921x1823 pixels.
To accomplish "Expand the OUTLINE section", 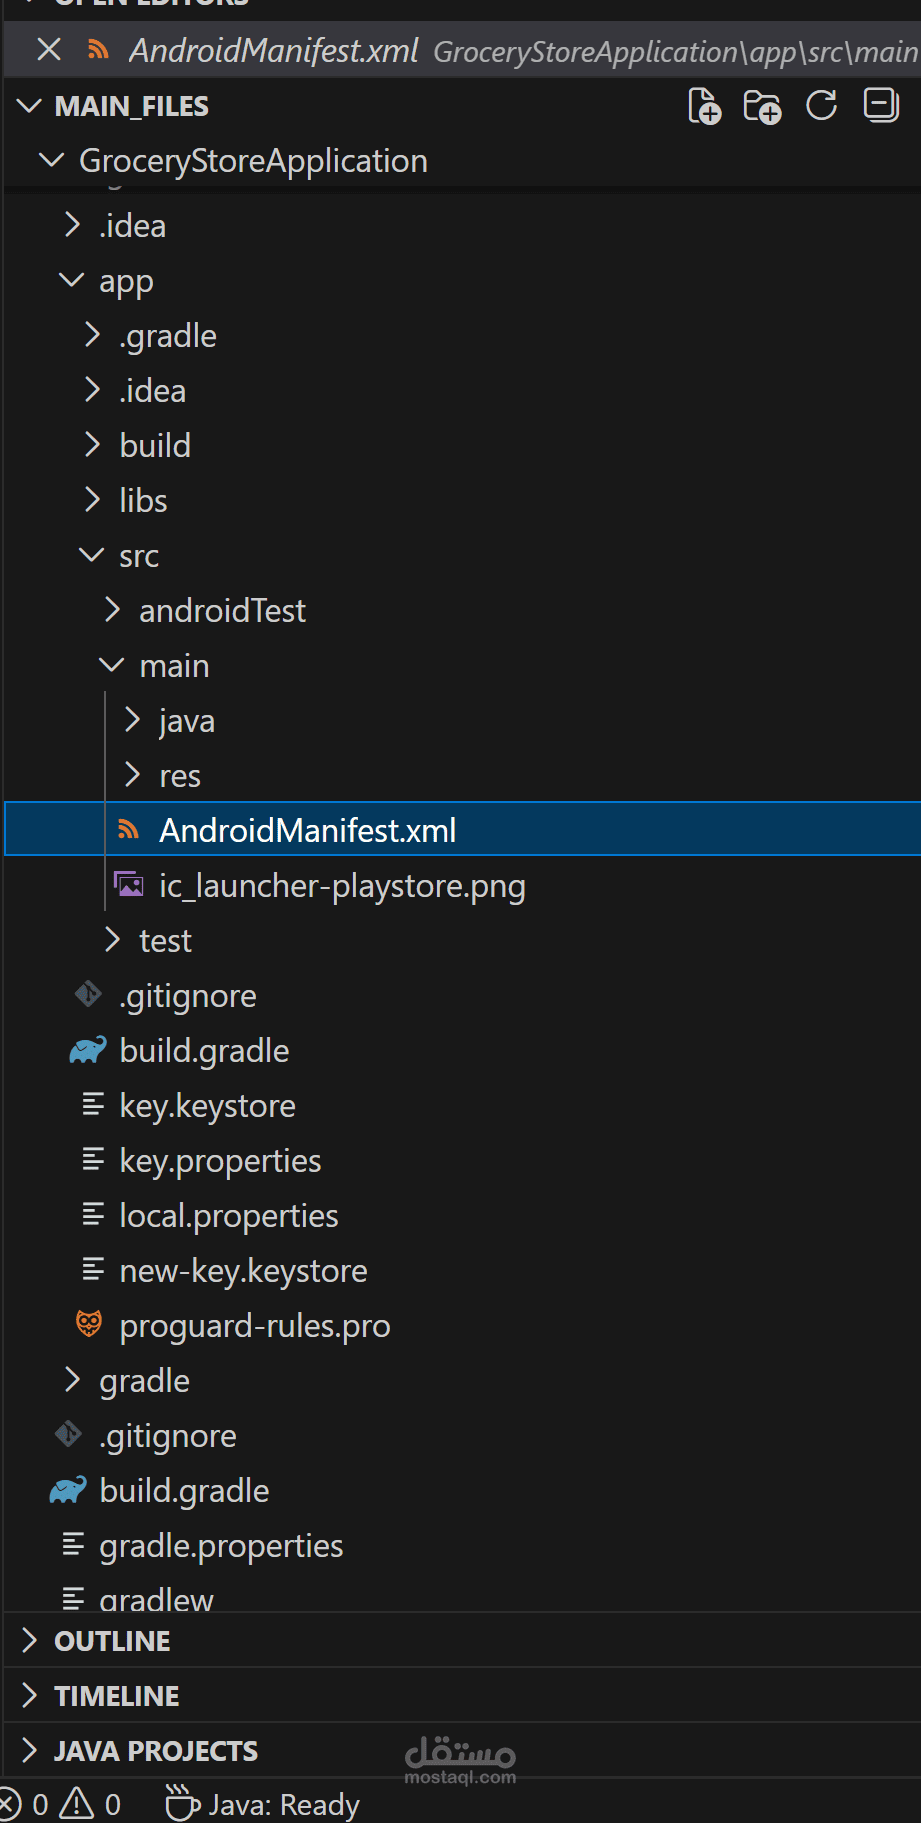I will pyautogui.click(x=112, y=1641).
